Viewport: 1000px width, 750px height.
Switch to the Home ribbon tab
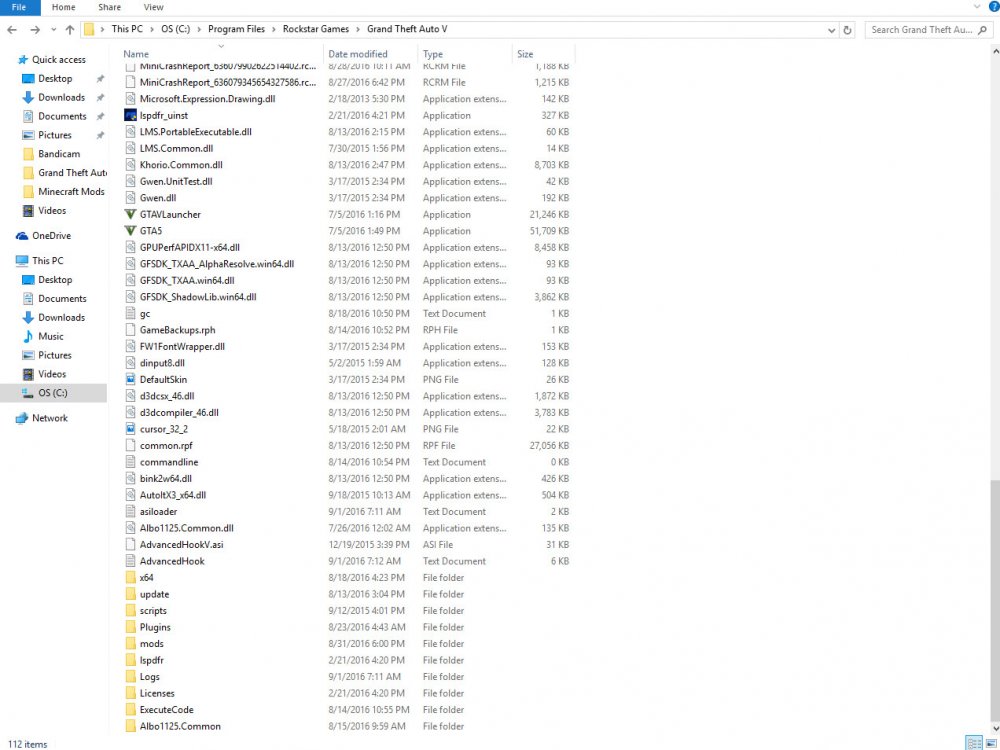63,7
